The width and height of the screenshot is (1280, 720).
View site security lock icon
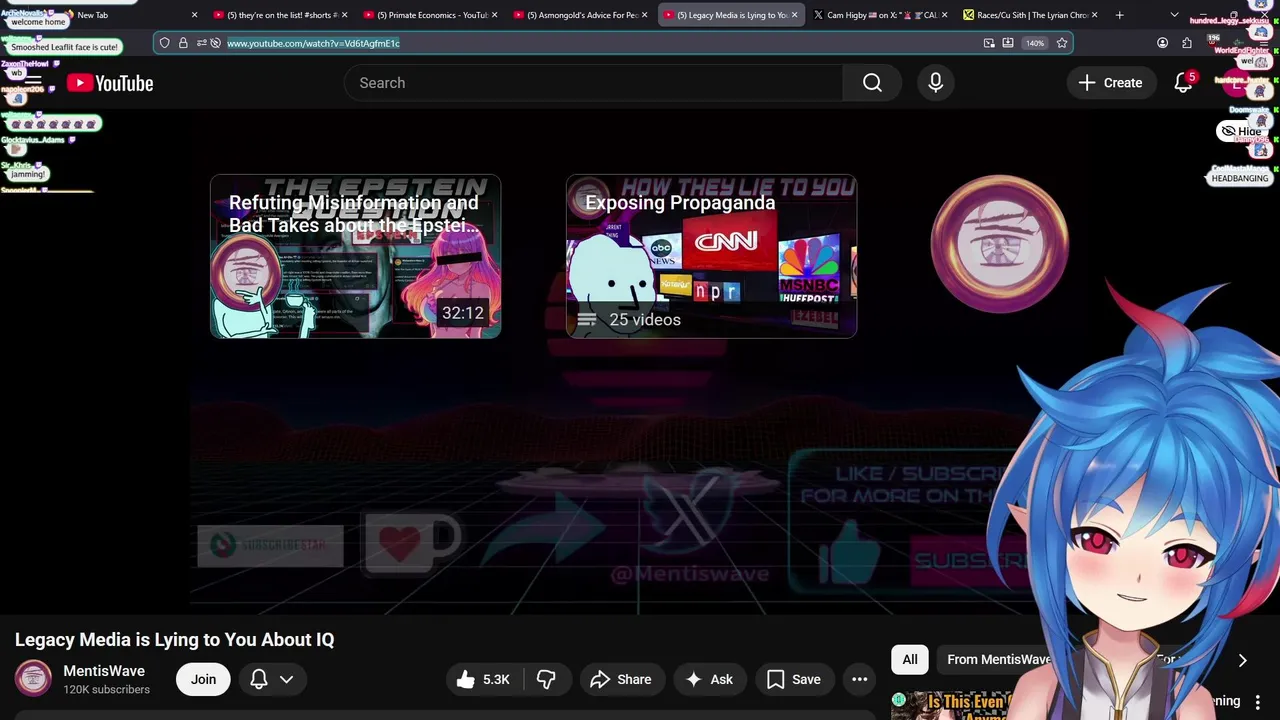[x=183, y=43]
